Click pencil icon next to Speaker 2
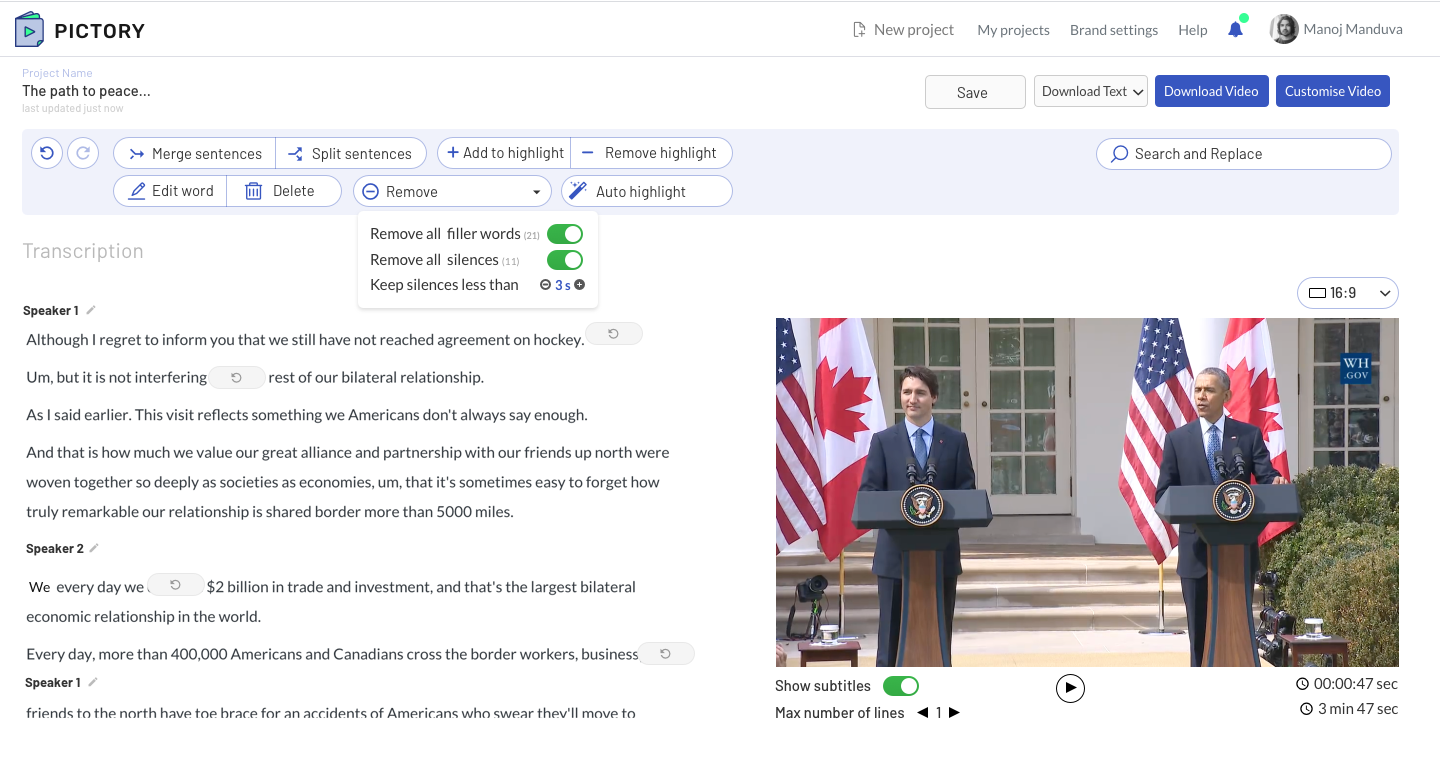 tap(94, 548)
